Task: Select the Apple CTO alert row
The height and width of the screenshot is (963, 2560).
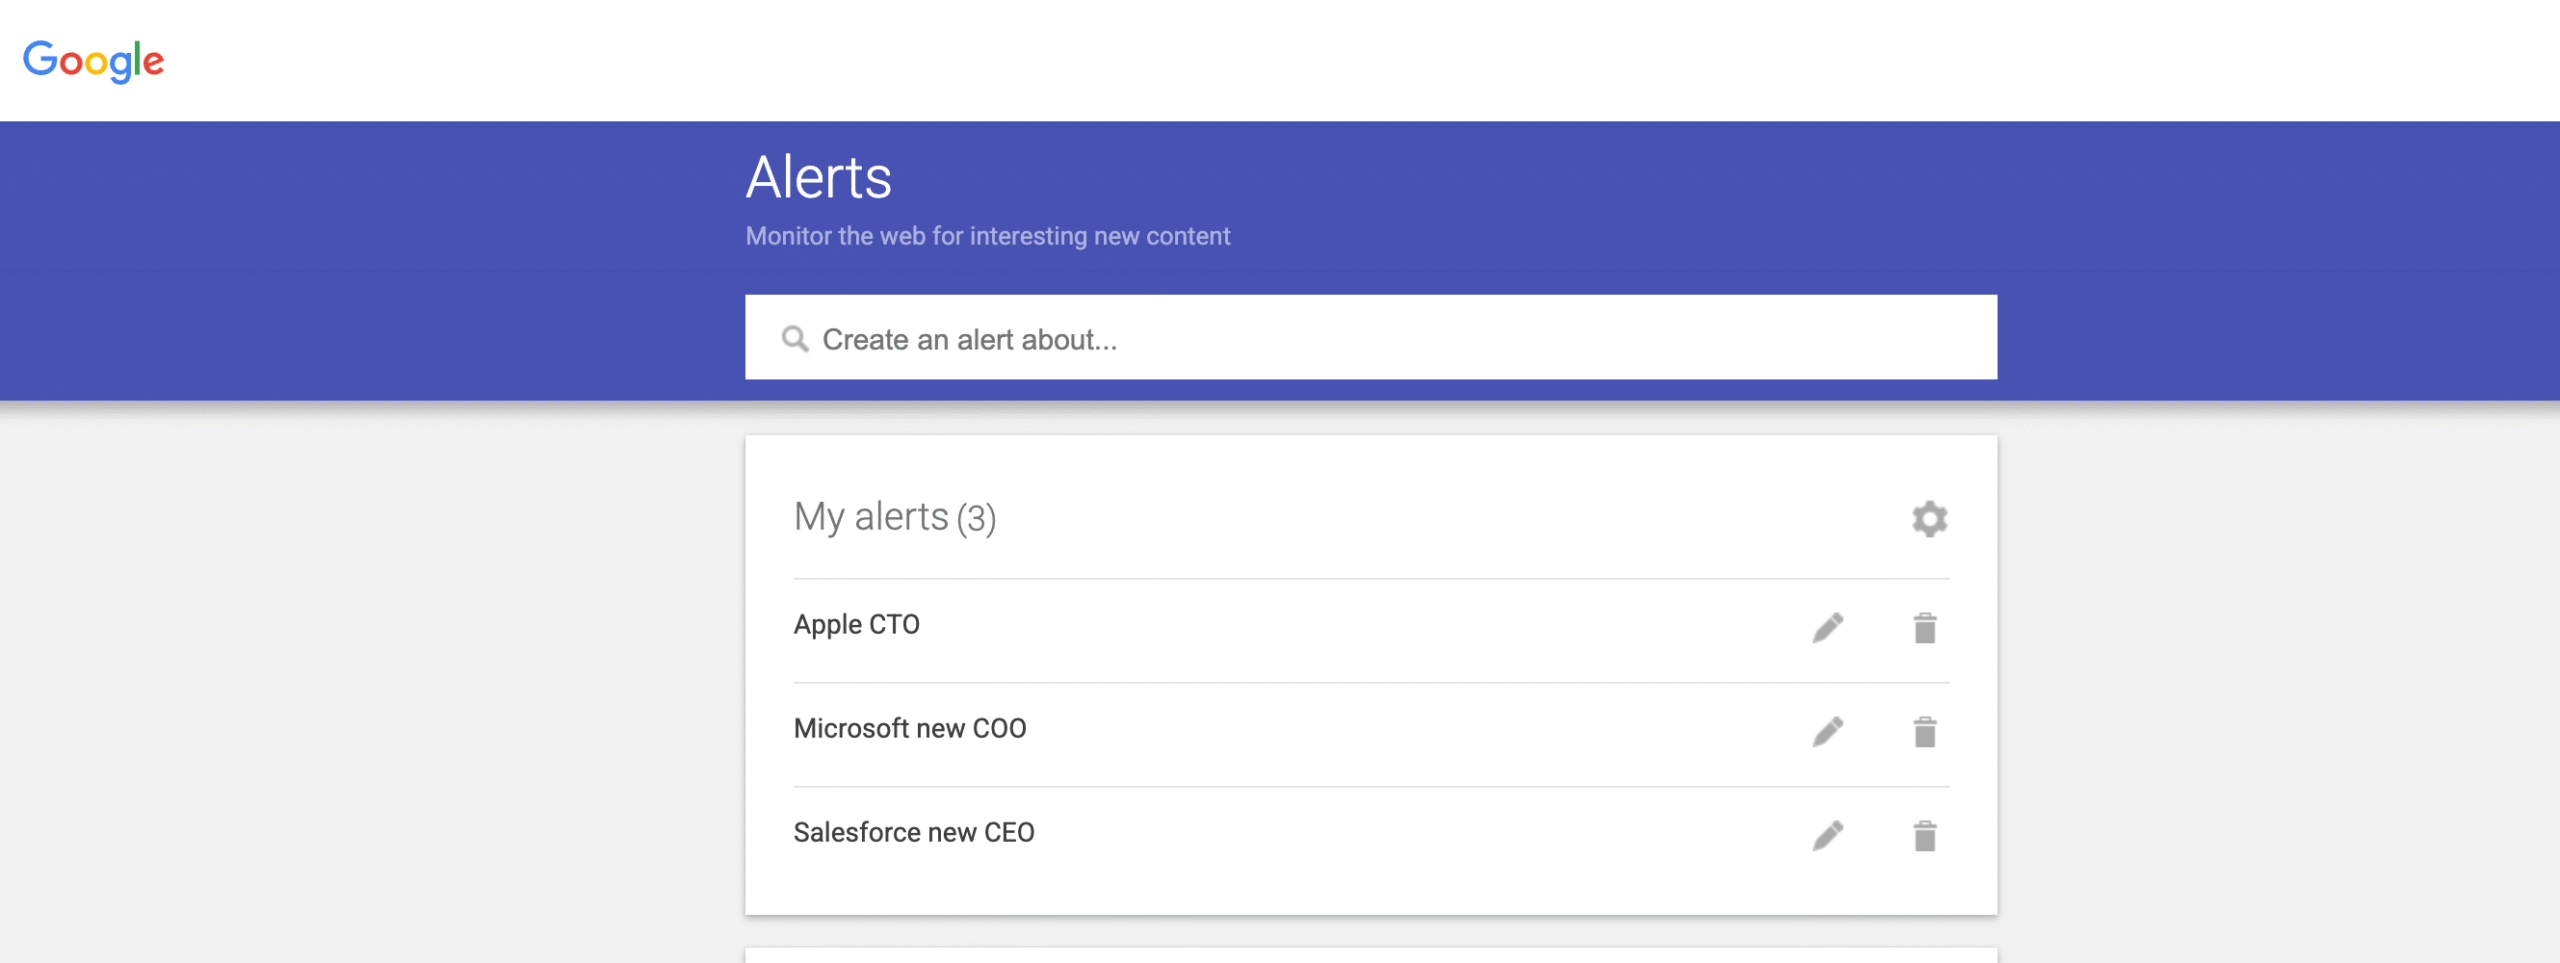Action: coord(857,624)
